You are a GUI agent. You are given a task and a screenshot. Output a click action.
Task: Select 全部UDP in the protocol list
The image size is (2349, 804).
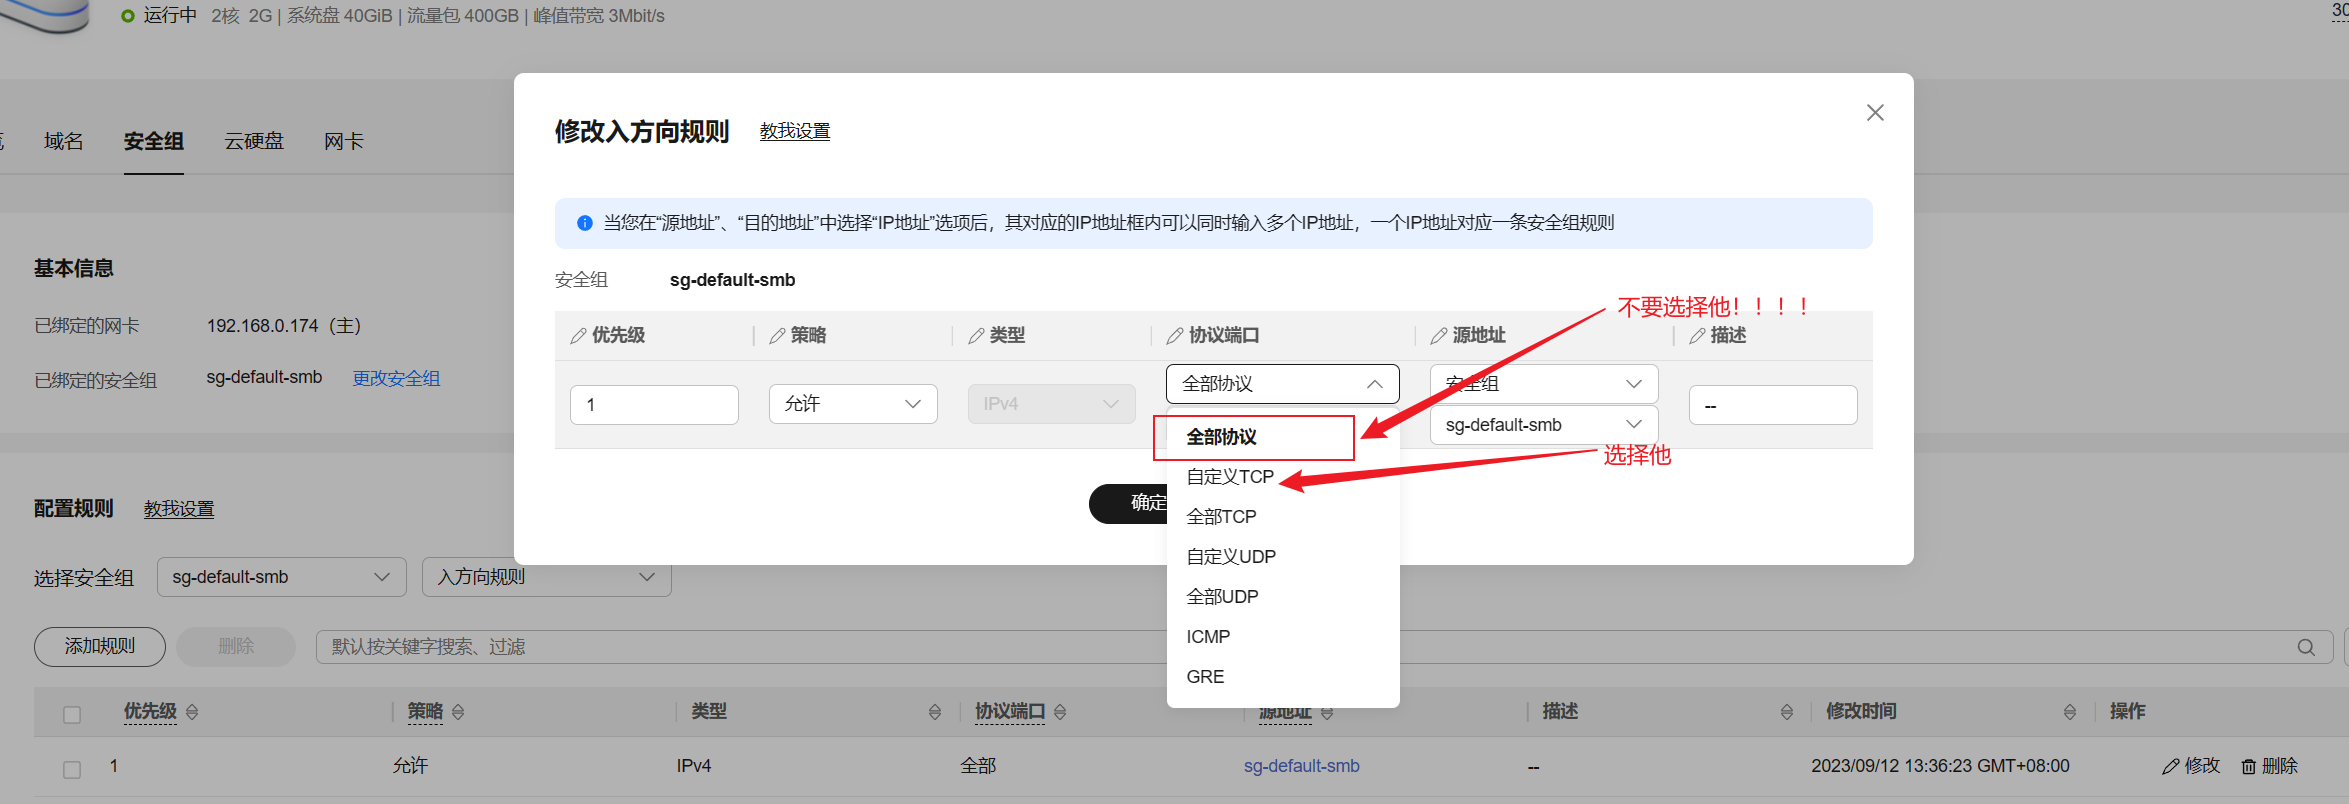[x=1283, y=597]
